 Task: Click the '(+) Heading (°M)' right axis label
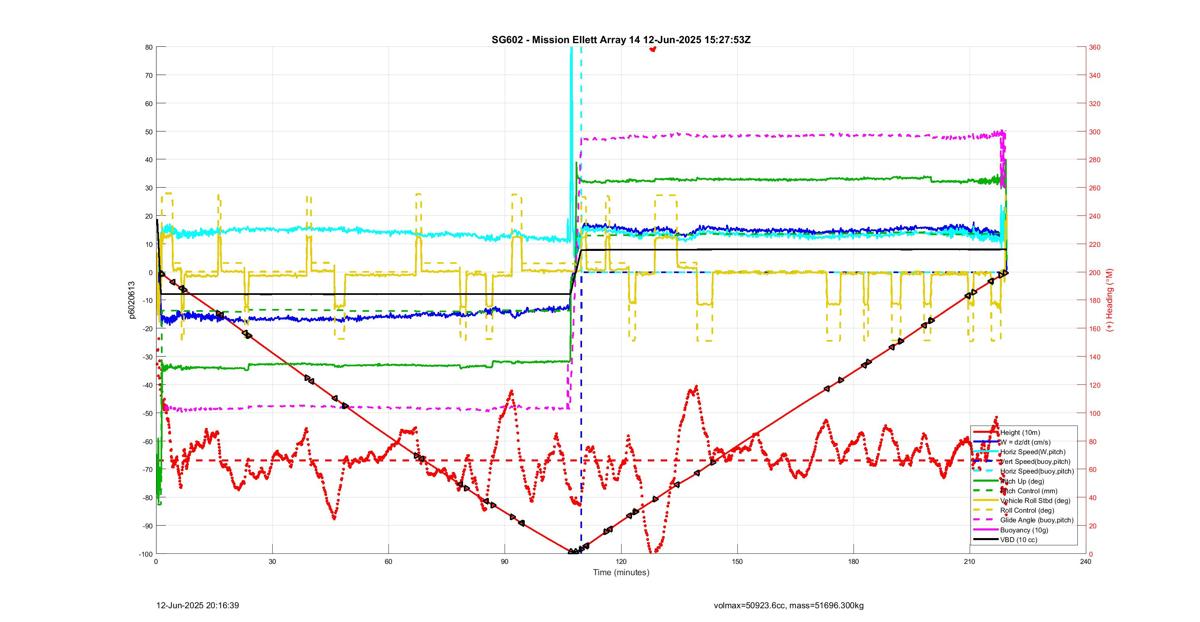click(x=1109, y=300)
